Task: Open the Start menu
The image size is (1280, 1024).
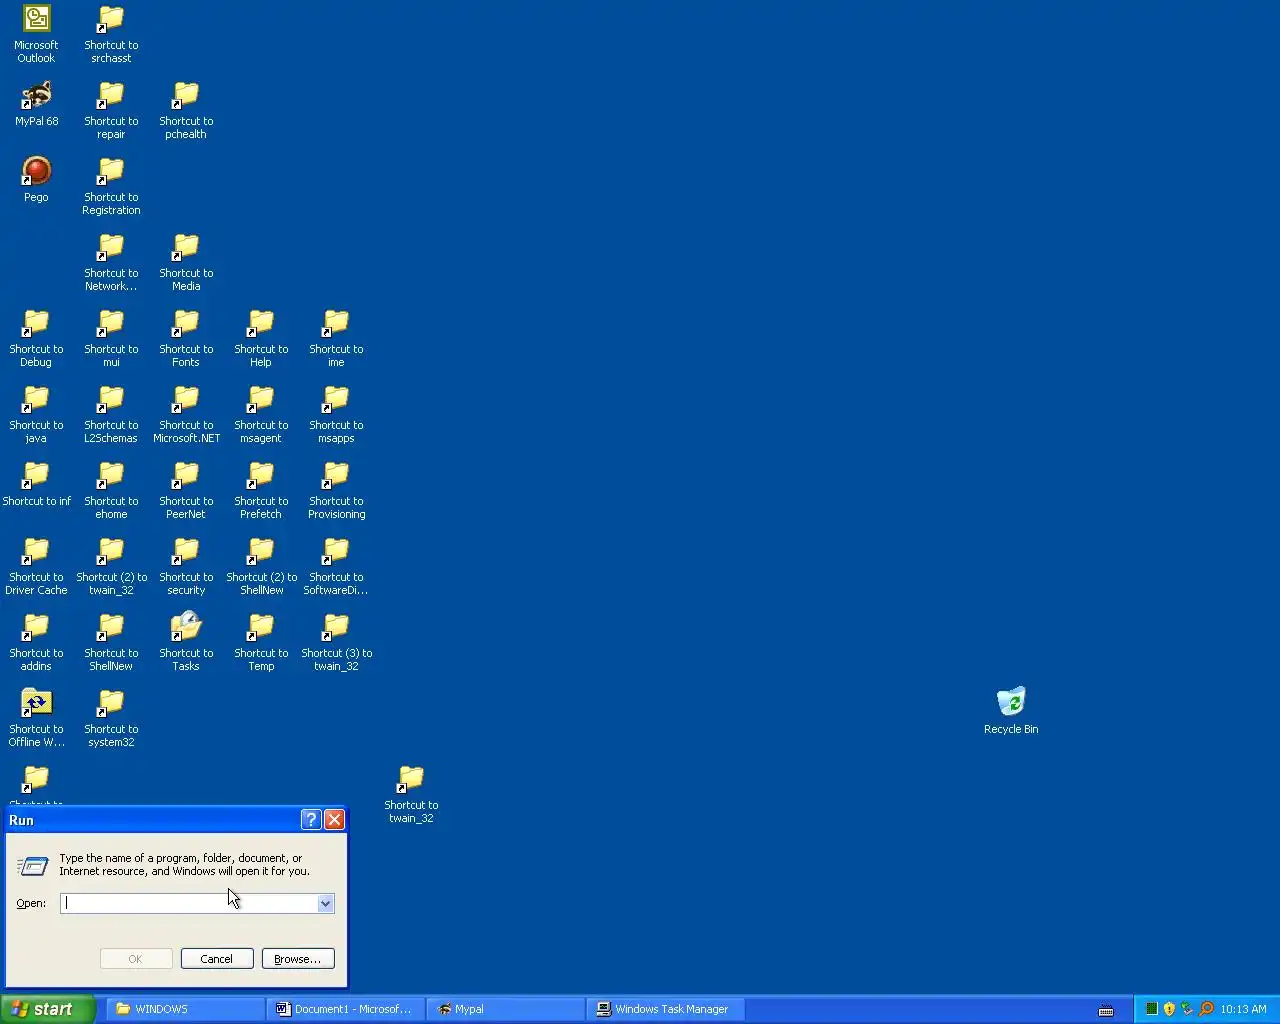Action: point(48,1009)
